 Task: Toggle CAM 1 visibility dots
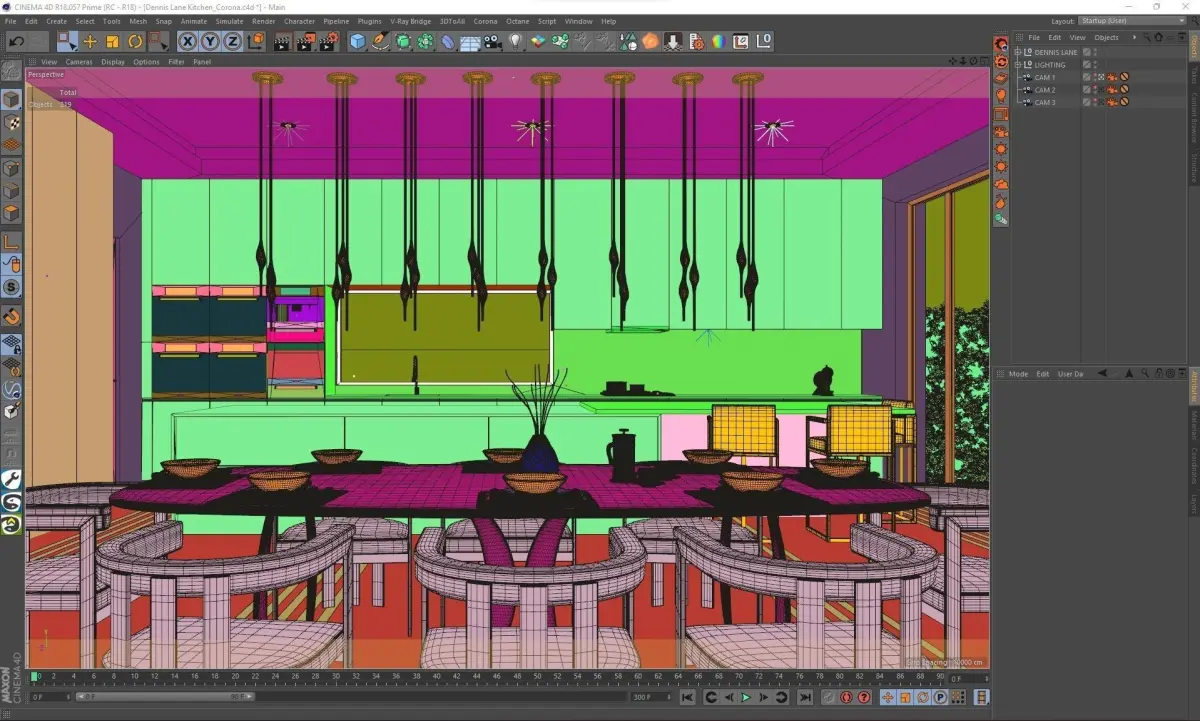(1096, 77)
